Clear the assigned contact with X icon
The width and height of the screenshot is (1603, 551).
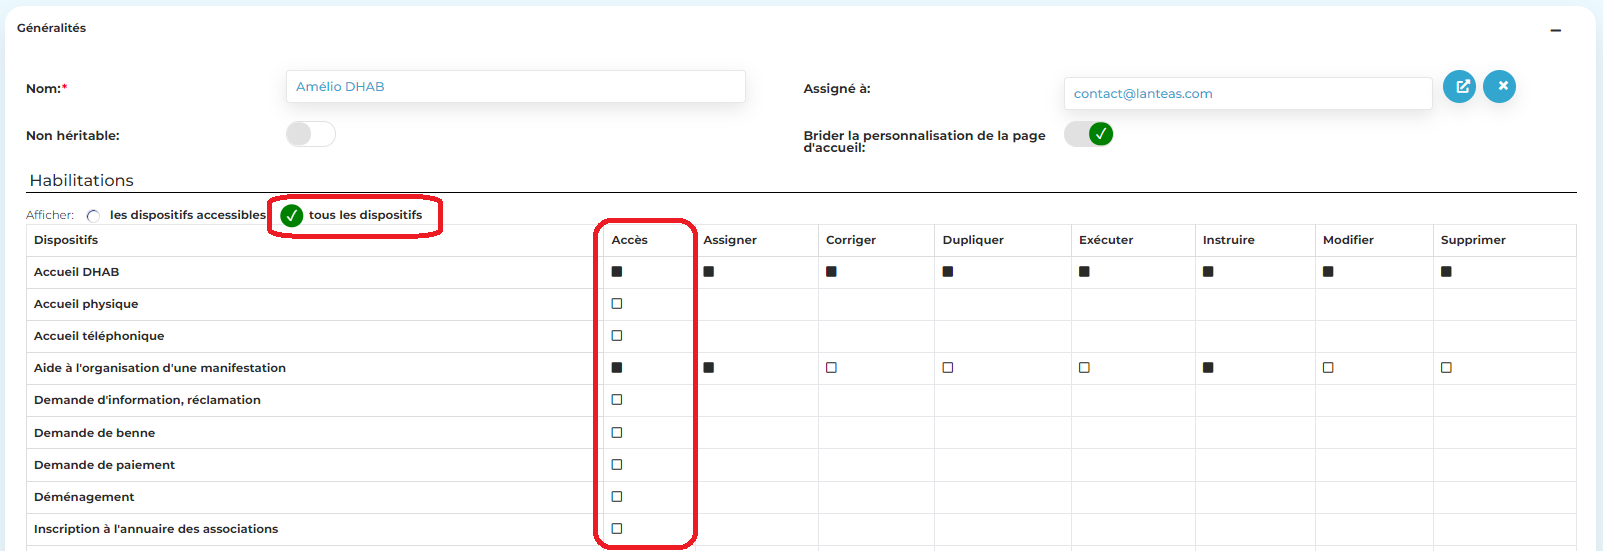(x=1499, y=87)
